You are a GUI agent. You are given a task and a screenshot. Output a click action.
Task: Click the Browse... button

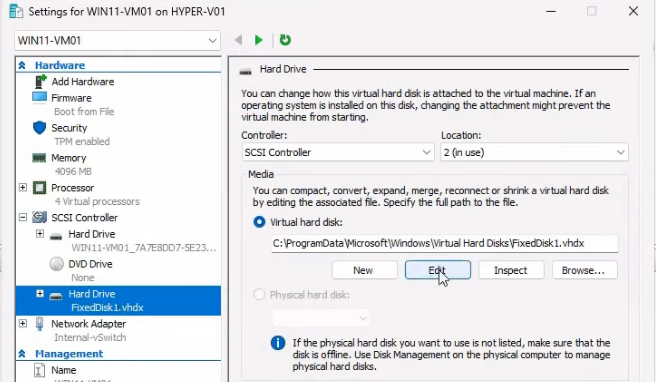click(584, 270)
